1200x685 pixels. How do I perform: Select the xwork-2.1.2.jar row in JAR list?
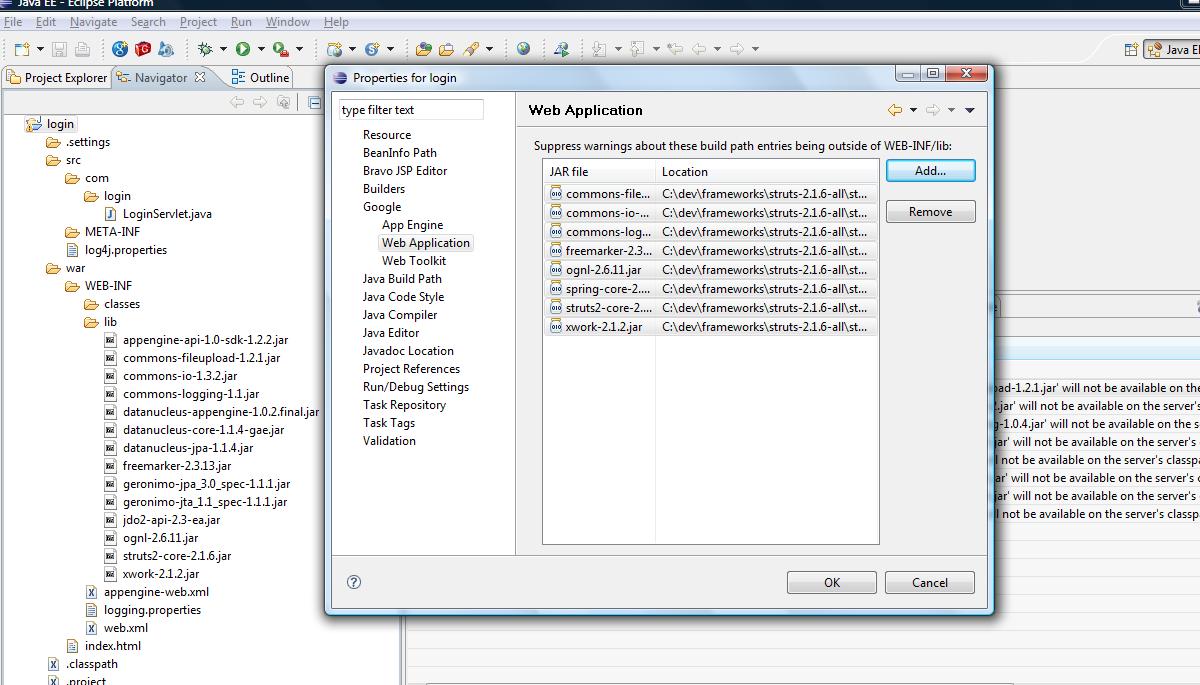[600, 327]
